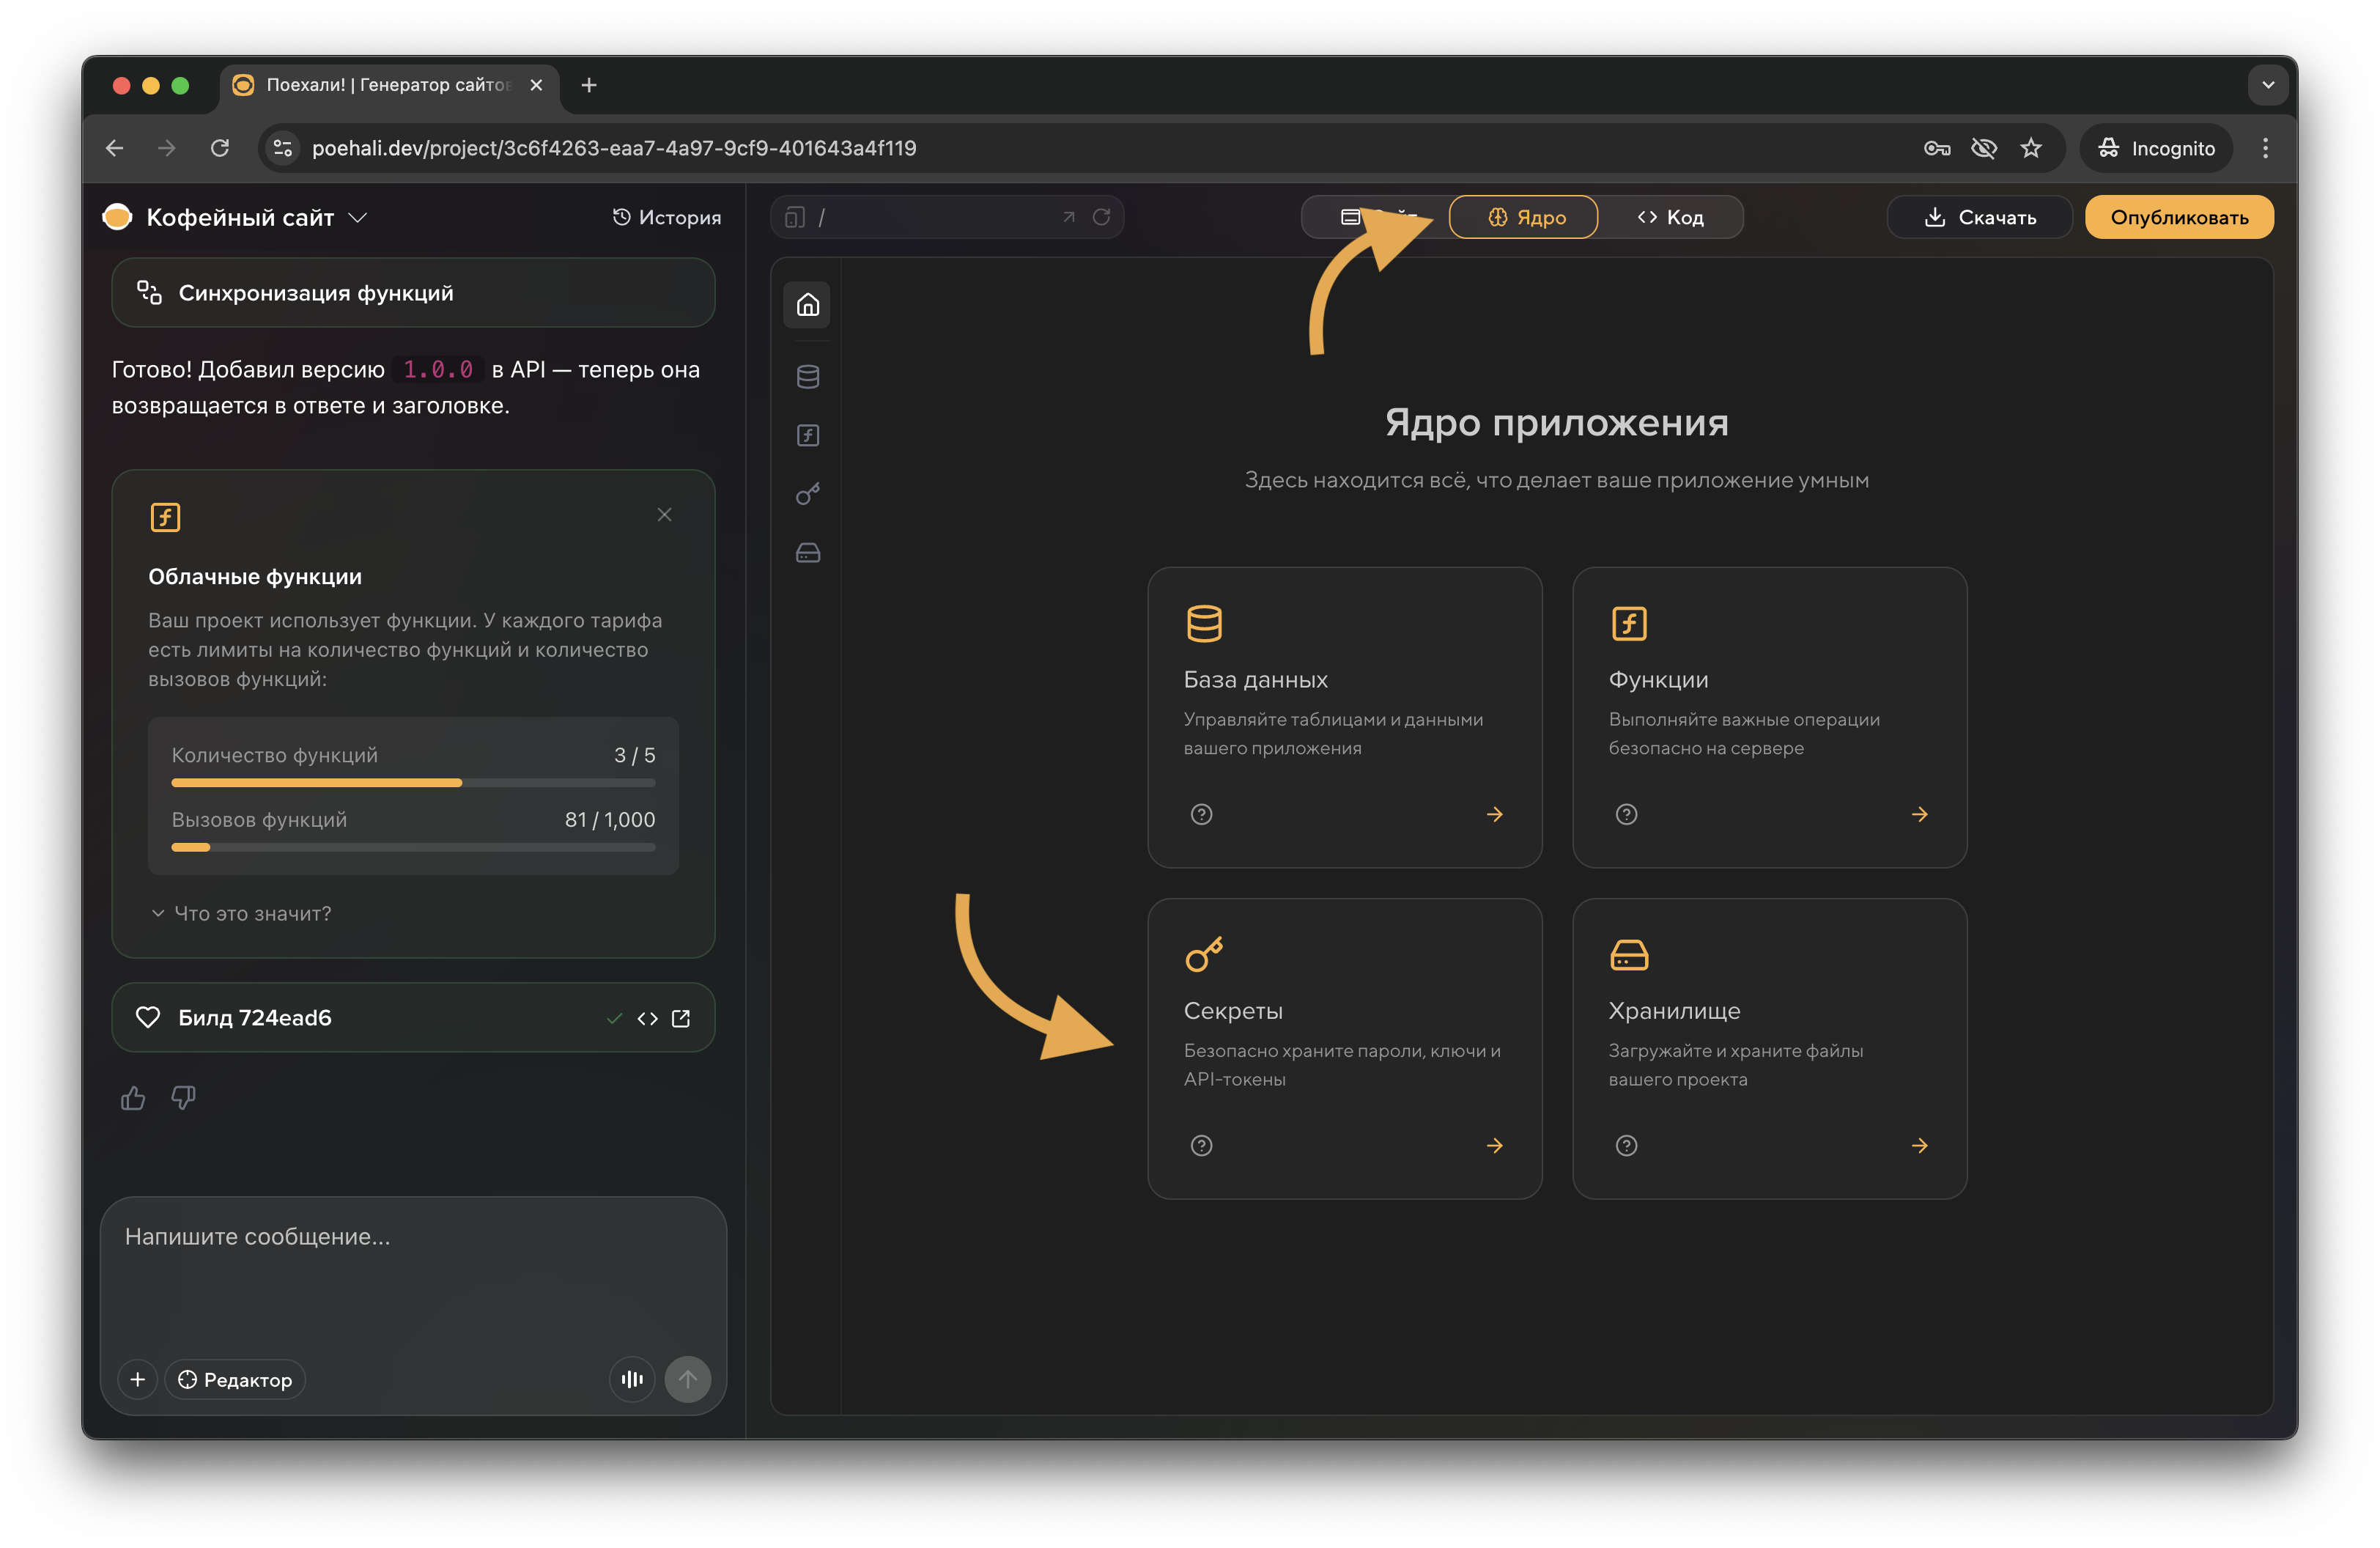Dislike the response with thumbs down
Viewport: 2380px width, 1548px height.
183,1098
